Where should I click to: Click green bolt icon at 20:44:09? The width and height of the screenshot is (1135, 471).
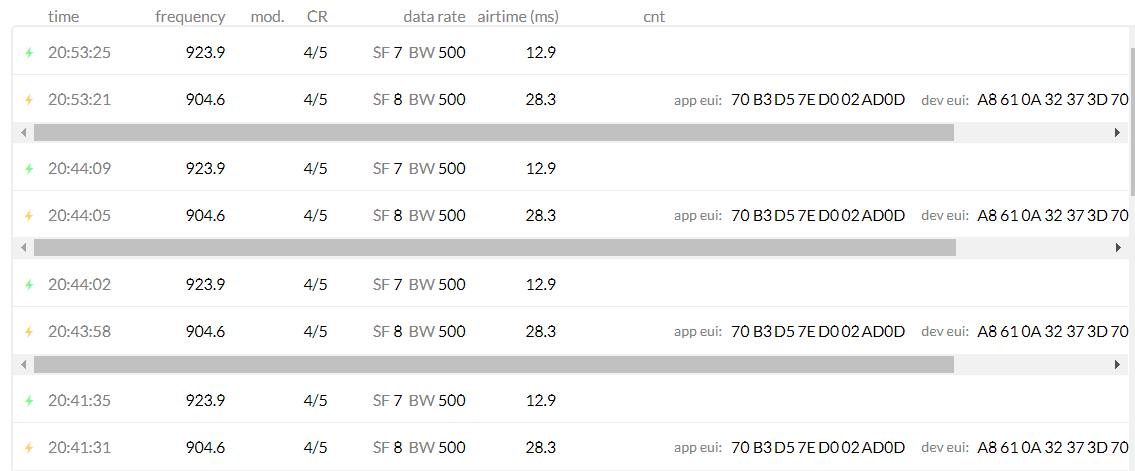(29, 169)
